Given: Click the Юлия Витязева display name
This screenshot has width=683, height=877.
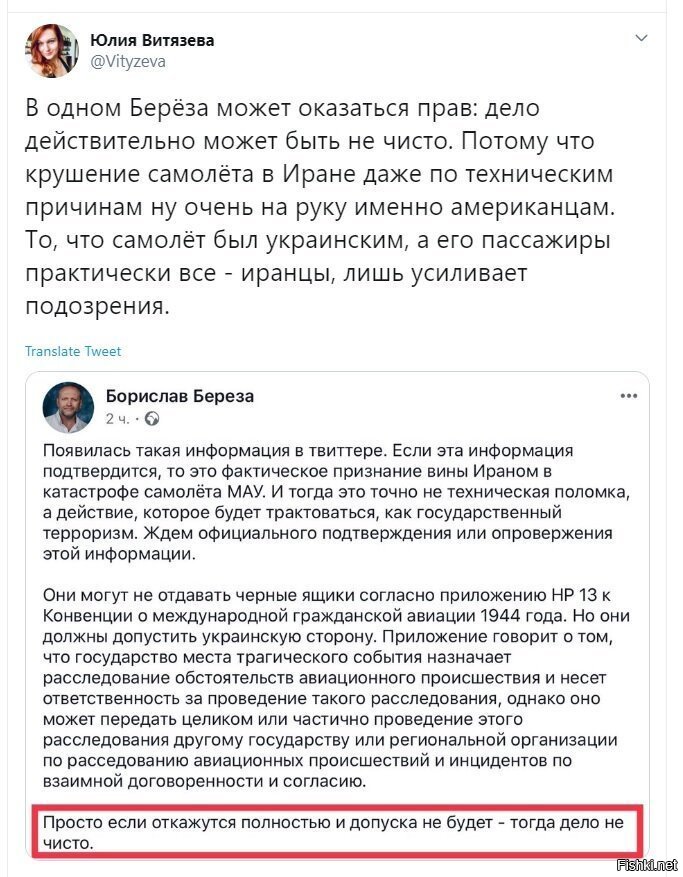Looking at the screenshot, I should coord(152,40).
